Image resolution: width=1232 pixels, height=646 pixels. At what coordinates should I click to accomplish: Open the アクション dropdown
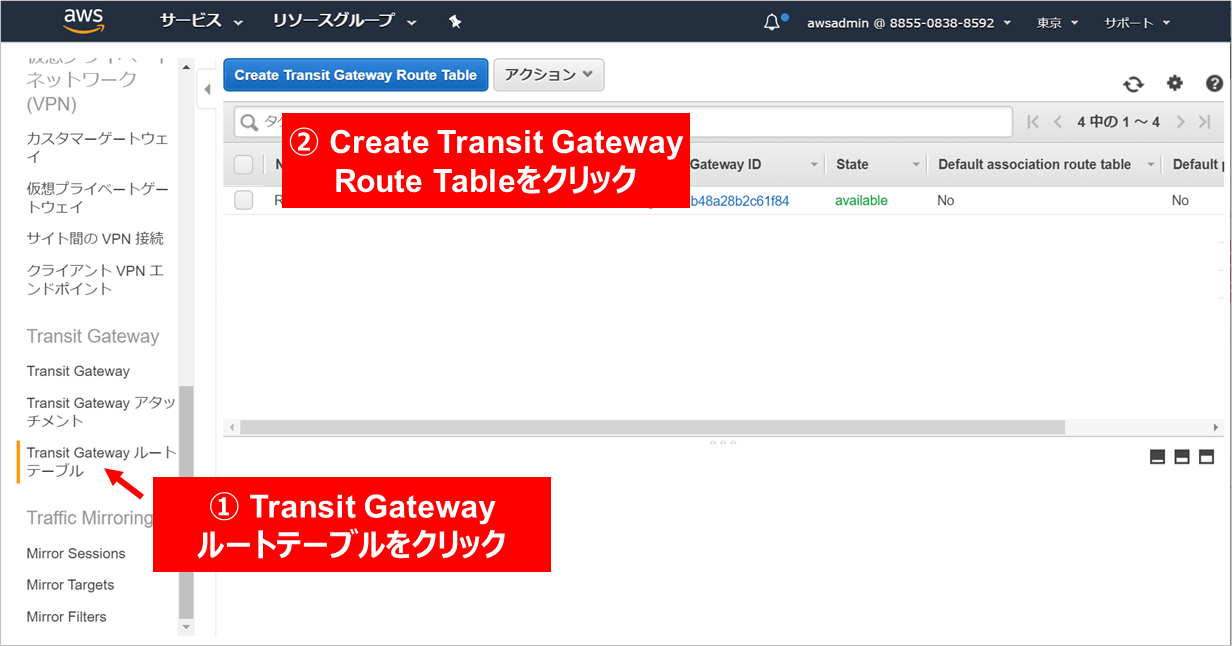point(548,75)
